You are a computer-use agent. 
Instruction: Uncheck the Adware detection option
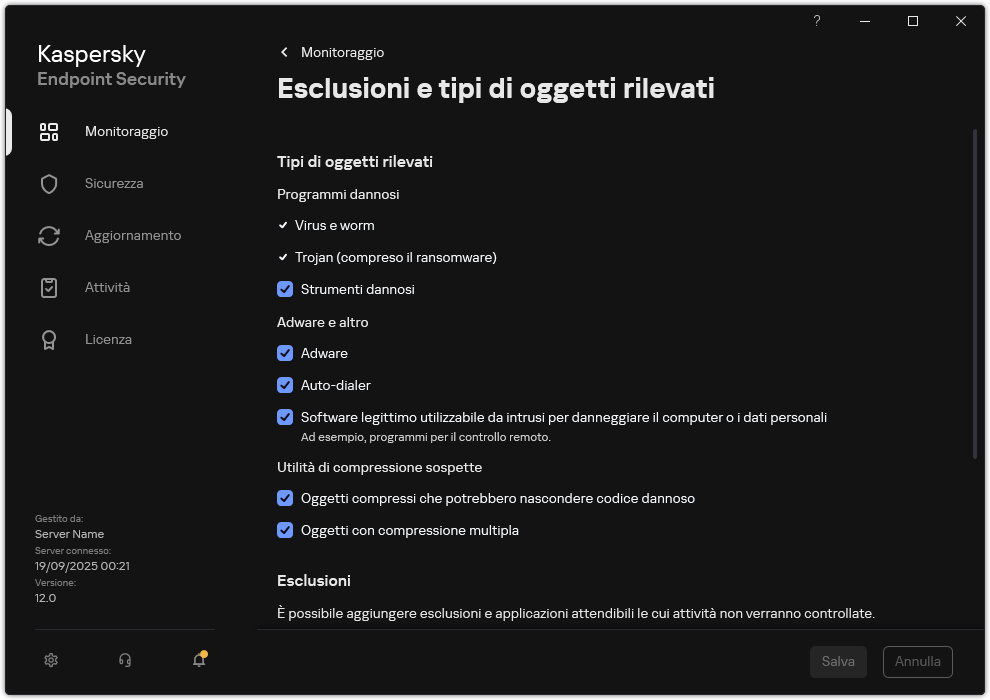coord(285,353)
